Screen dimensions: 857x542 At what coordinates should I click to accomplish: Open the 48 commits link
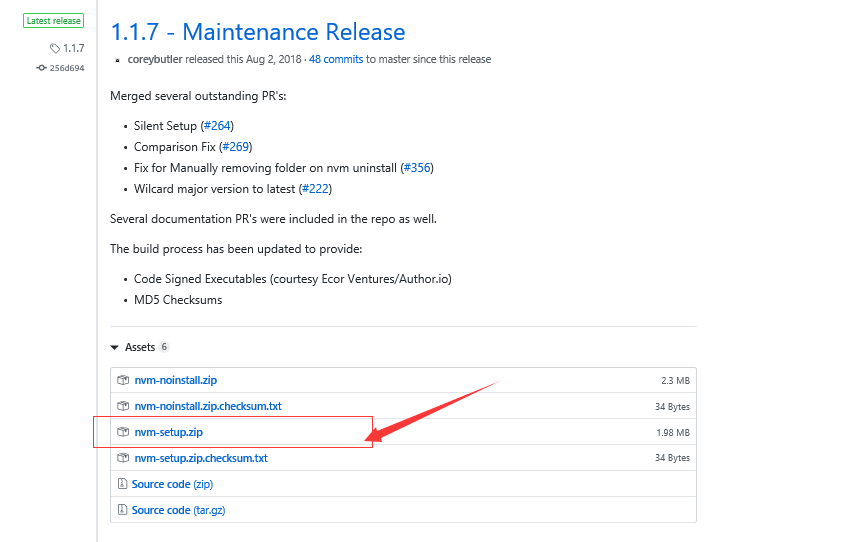coord(336,59)
